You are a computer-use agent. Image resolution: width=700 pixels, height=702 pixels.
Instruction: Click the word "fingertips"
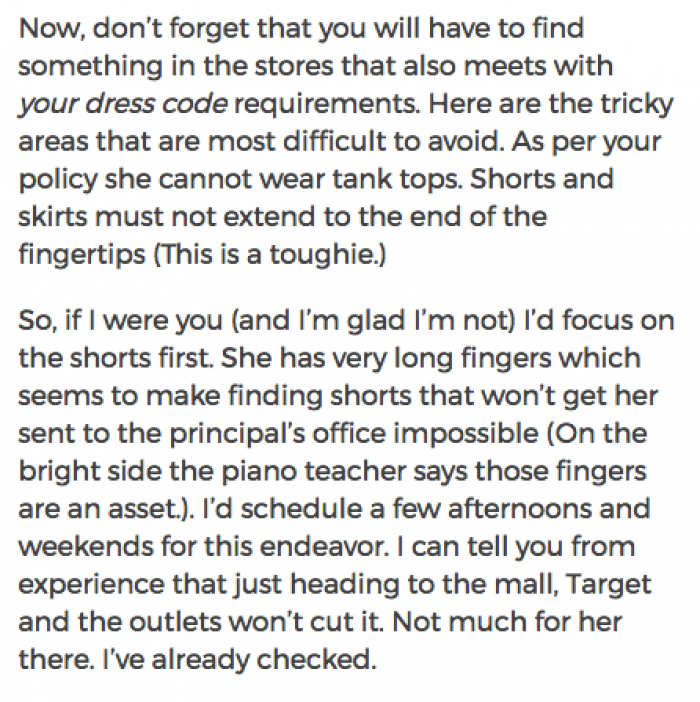[82, 255]
